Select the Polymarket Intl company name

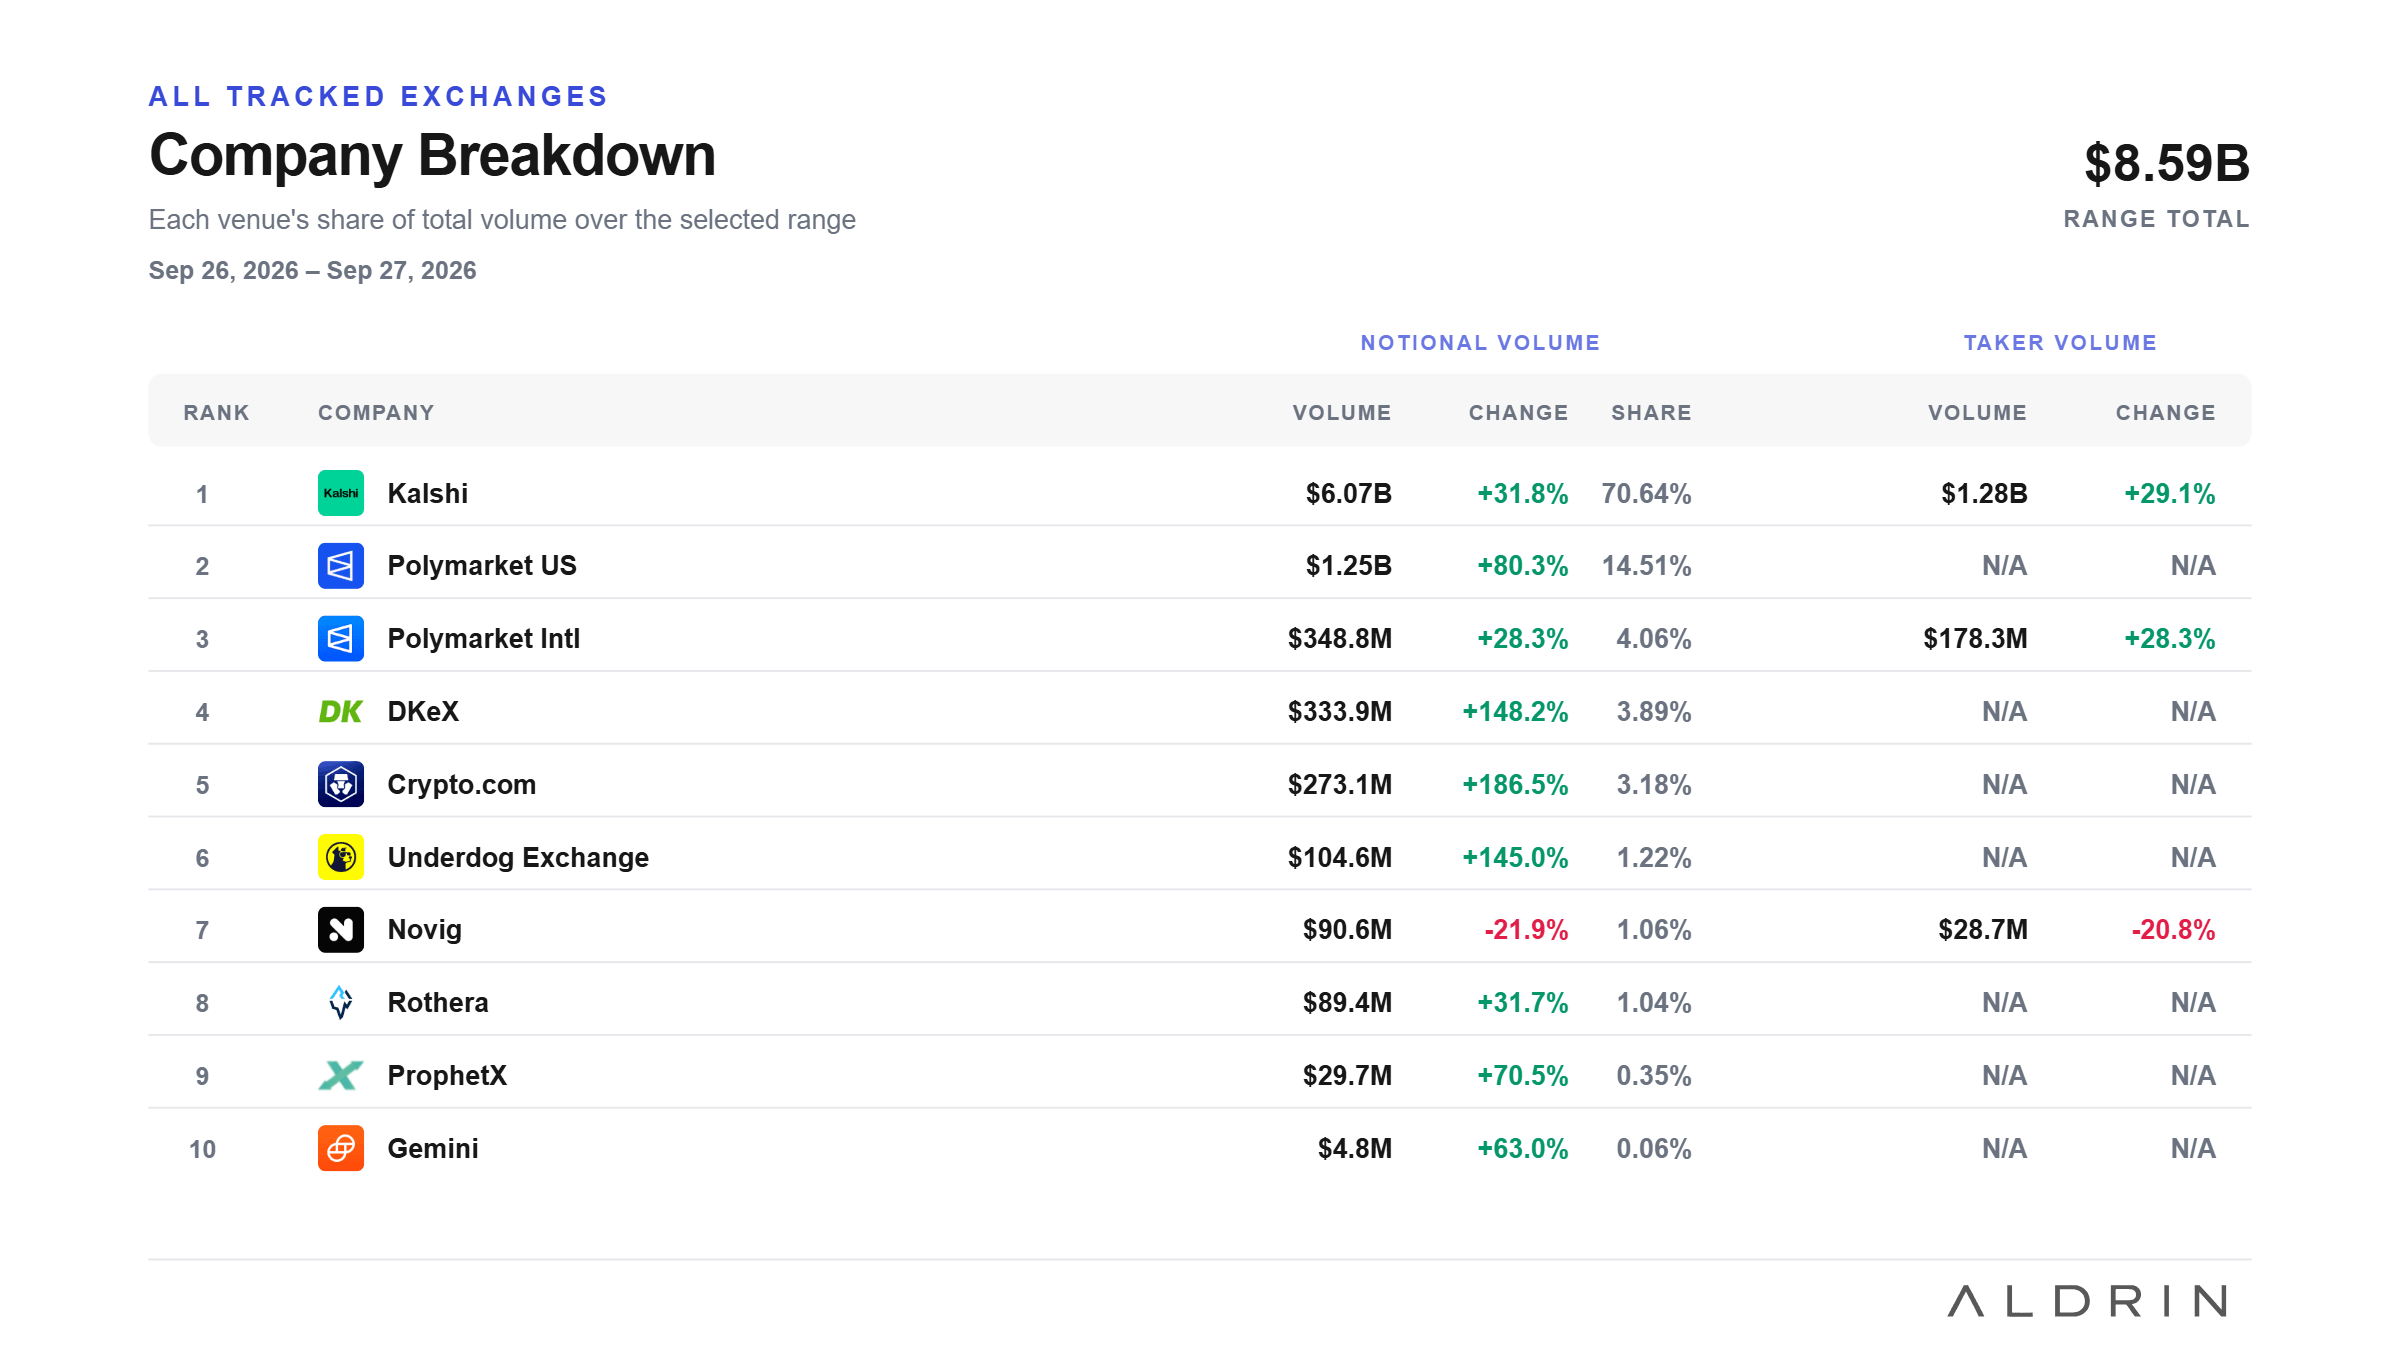(484, 639)
